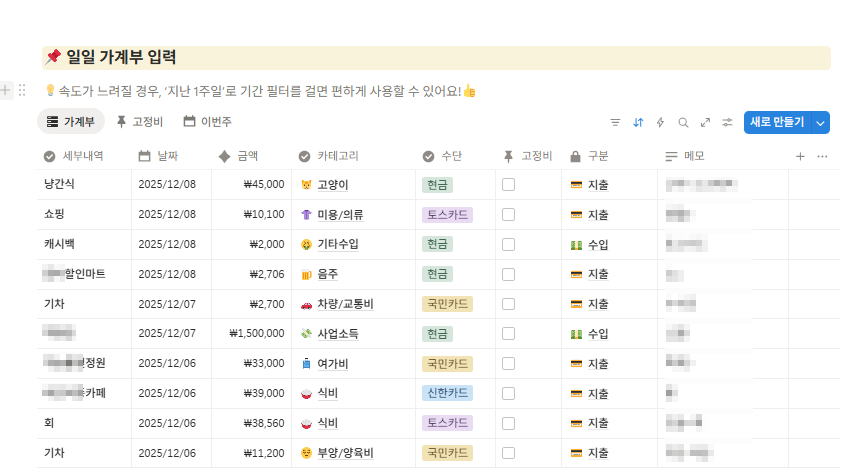
Task: Select the ₩1,500,000 amount cell
Action: tap(256, 334)
